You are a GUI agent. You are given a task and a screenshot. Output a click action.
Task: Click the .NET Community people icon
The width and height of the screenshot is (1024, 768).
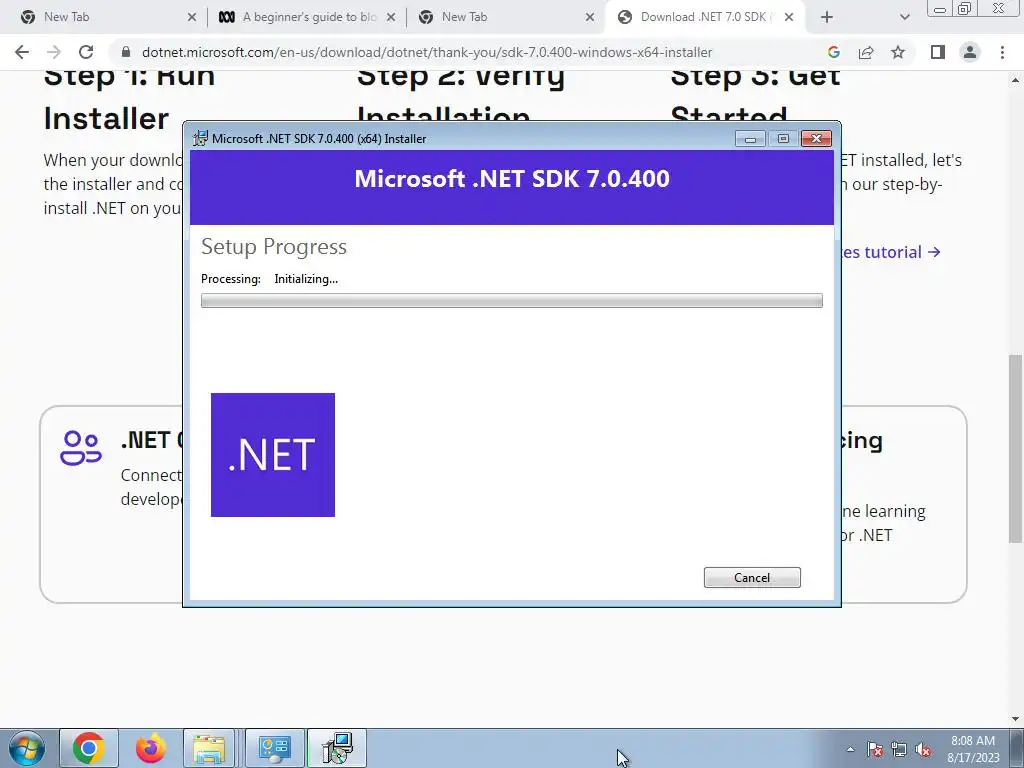(x=81, y=448)
